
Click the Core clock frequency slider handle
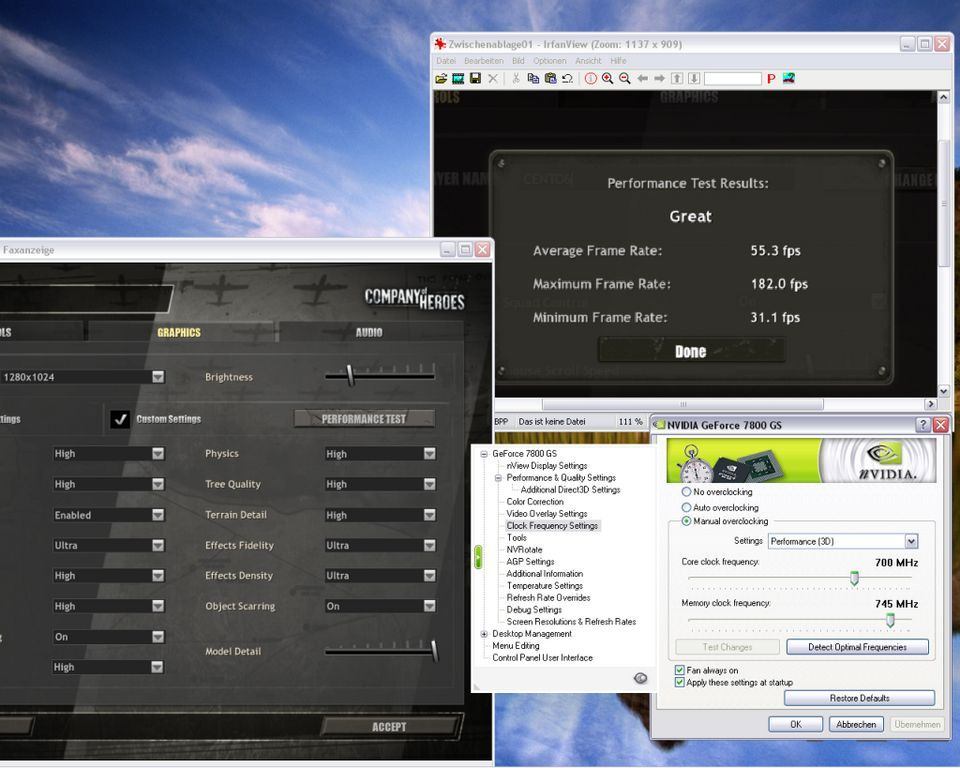pyautogui.click(x=853, y=578)
